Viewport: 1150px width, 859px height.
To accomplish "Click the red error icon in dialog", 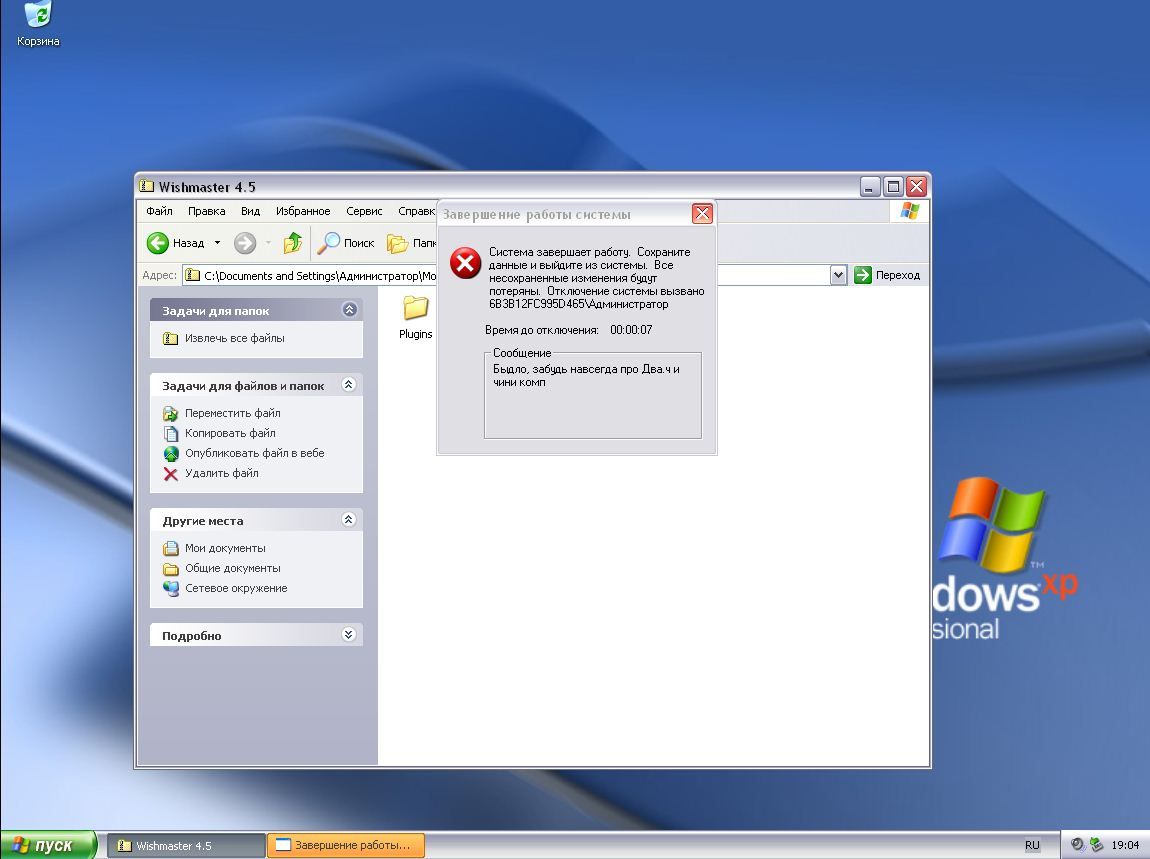I will click(x=465, y=263).
